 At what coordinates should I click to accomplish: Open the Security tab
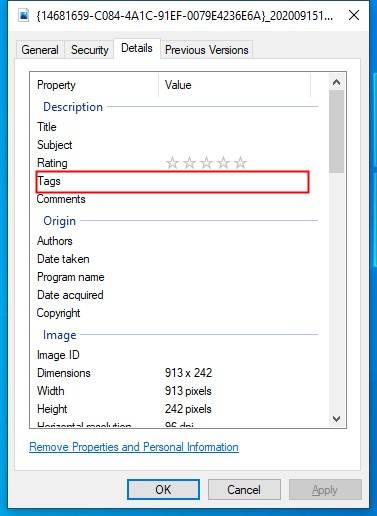click(90, 50)
